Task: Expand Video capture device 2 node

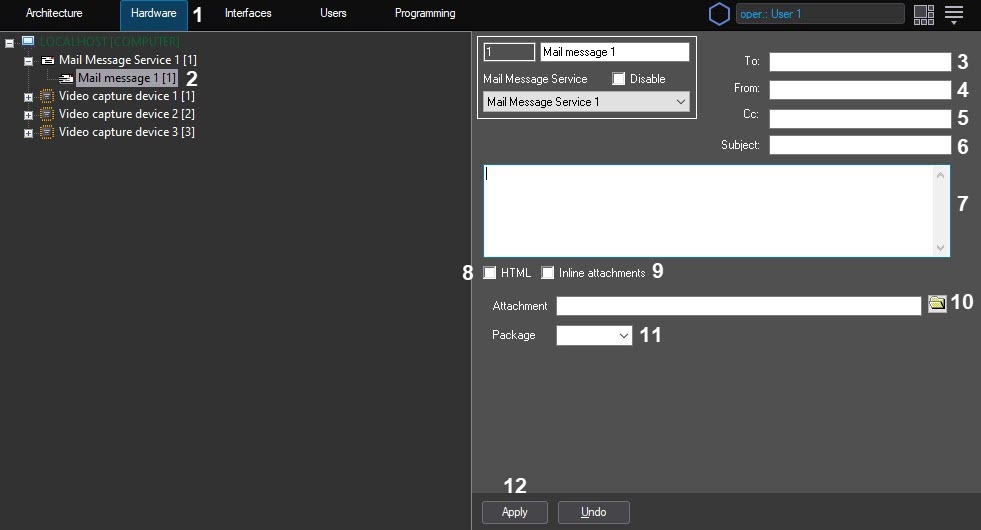Action: pyautogui.click(x=28, y=116)
